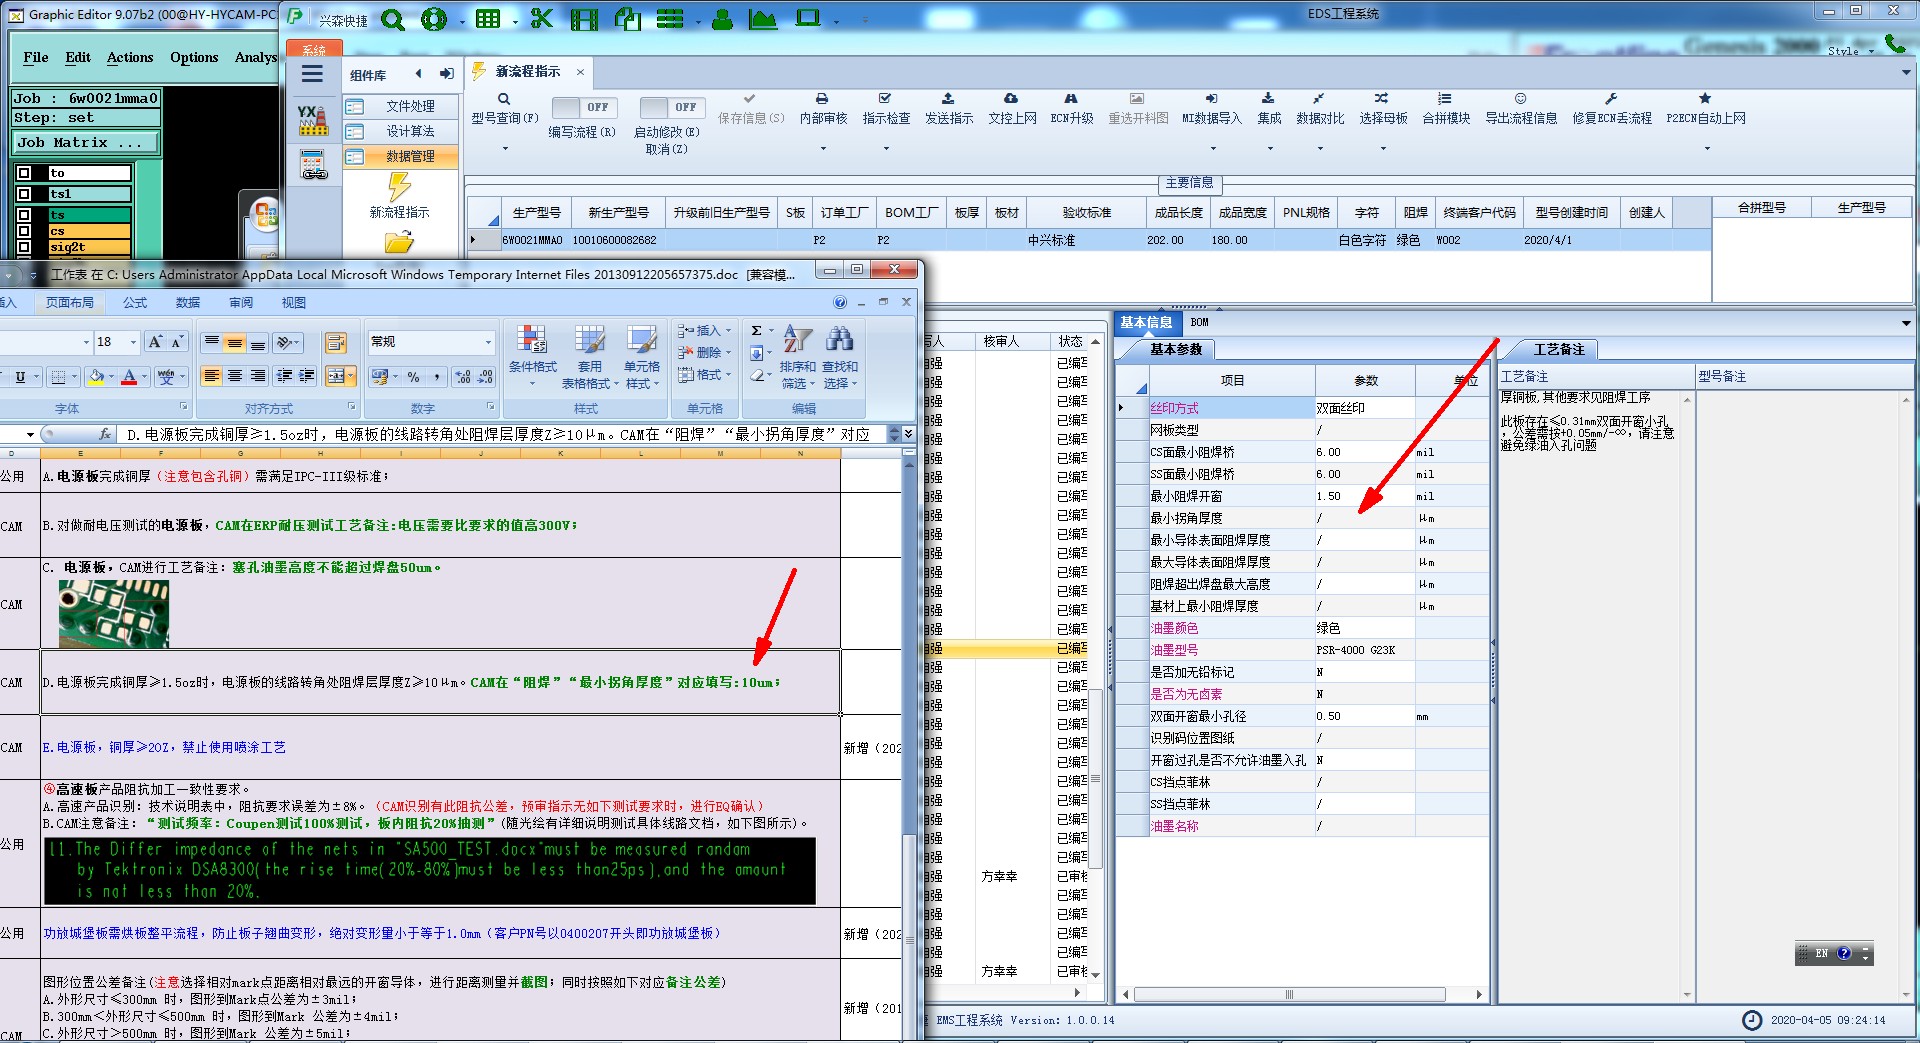Click the area chart icon in EDS quick toolbar

click(x=762, y=19)
